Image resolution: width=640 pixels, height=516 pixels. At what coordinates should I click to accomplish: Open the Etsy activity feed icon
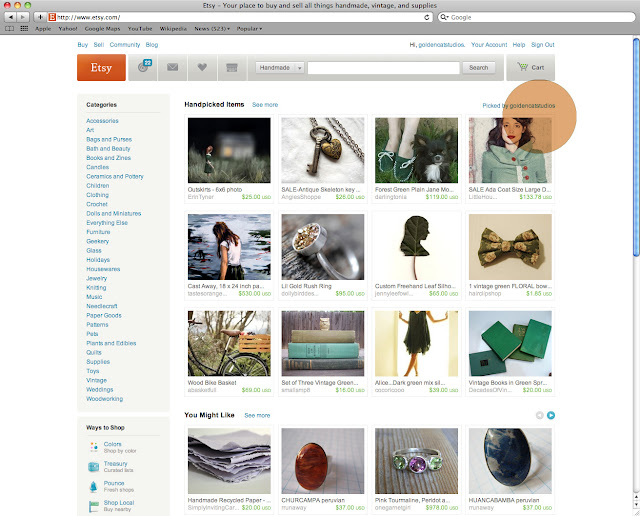pos(144,66)
